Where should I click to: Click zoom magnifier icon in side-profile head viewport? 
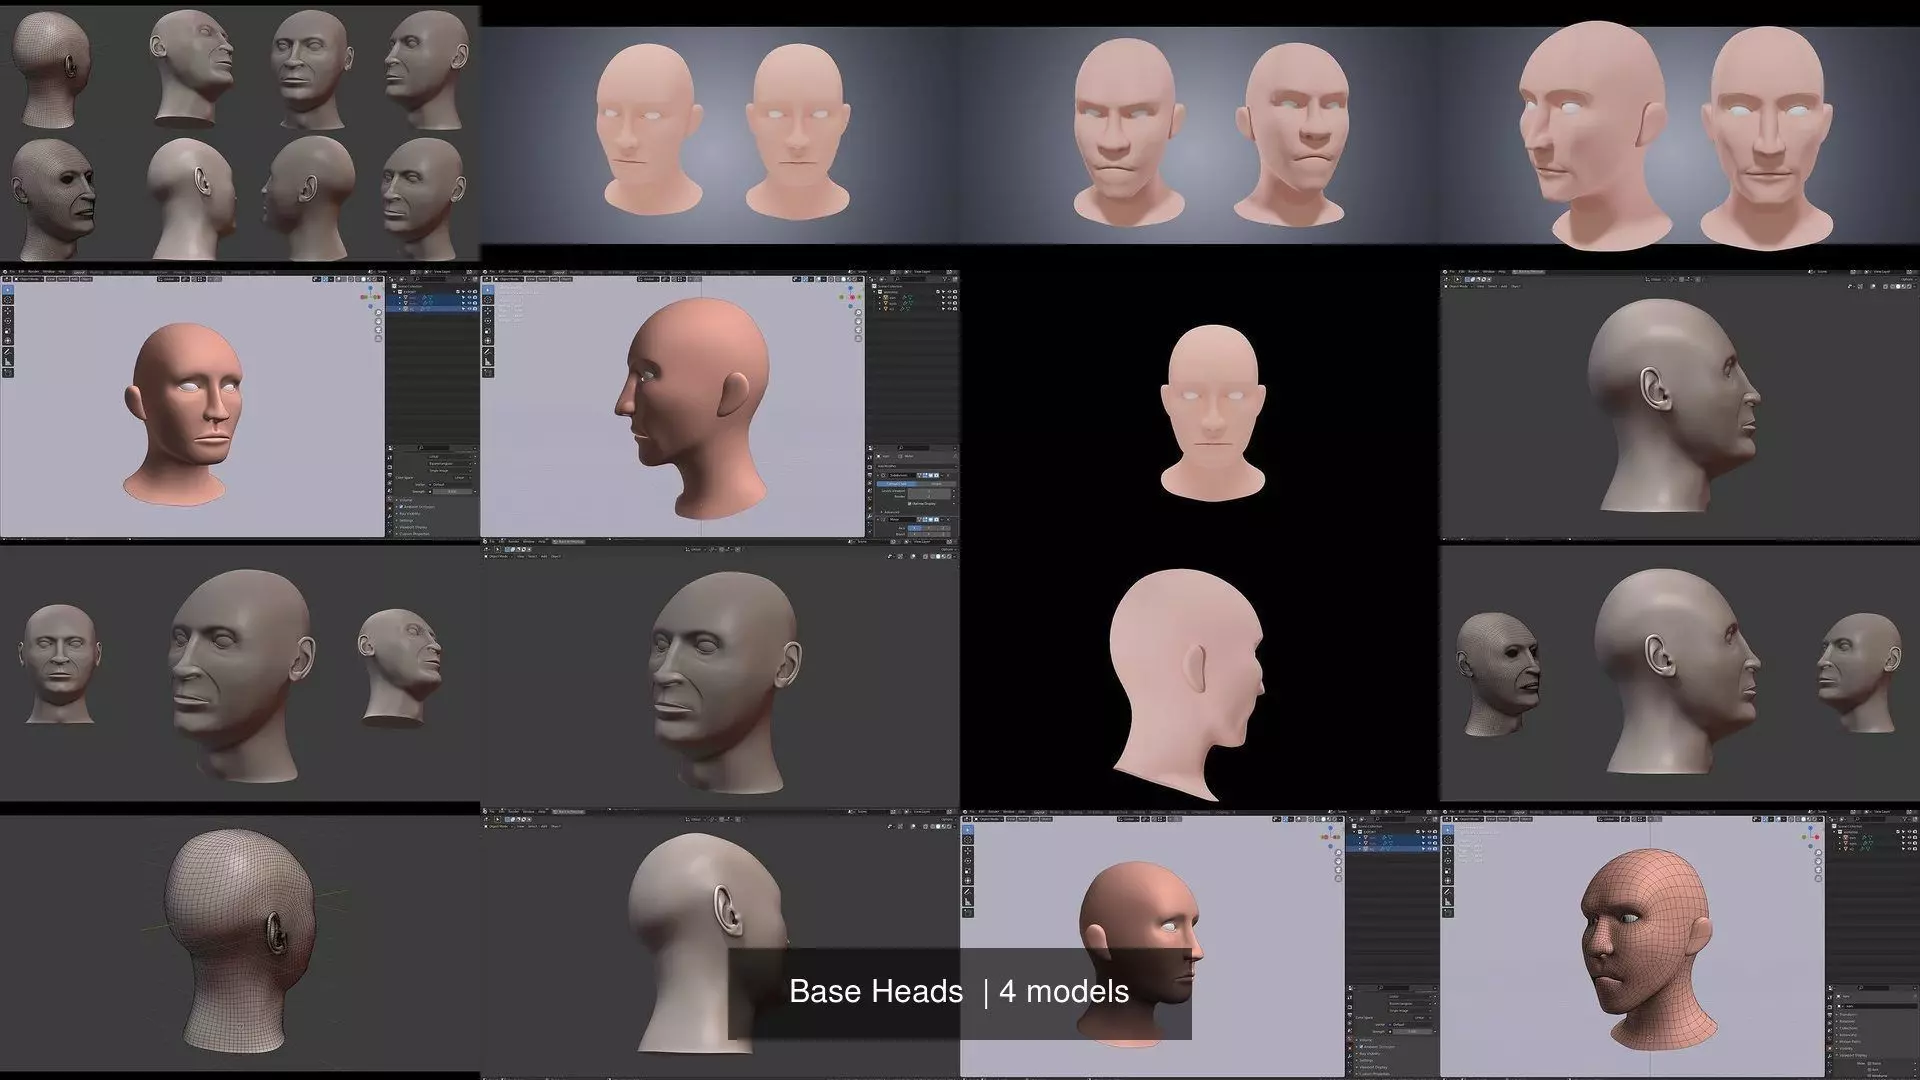858,313
